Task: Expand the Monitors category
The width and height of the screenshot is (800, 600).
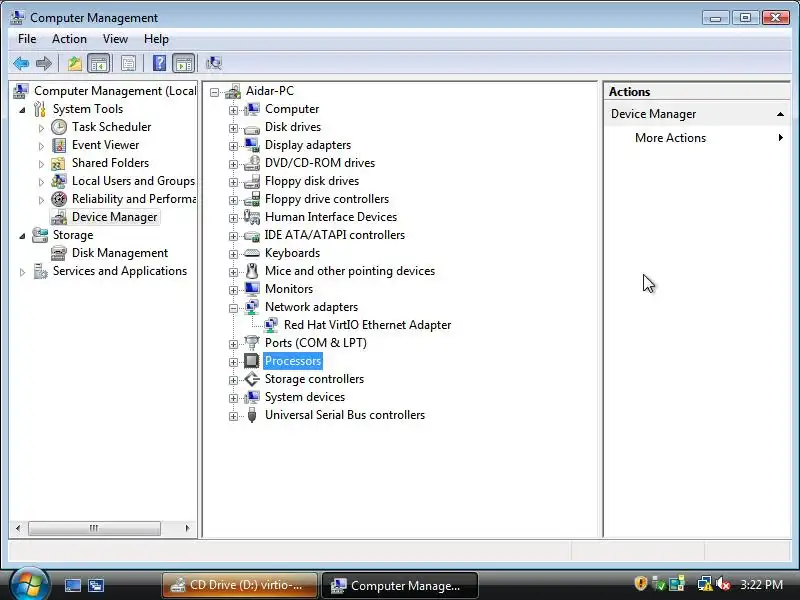Action: click(x=233, y=290)
